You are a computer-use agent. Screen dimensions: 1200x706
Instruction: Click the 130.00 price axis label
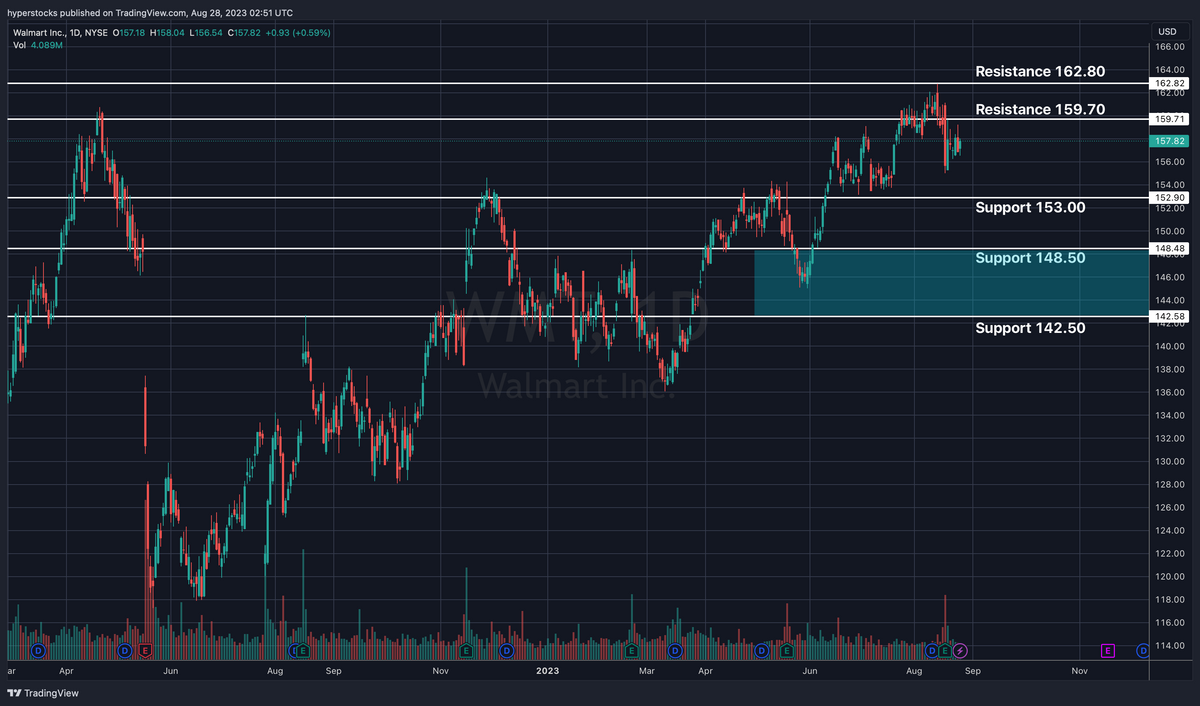[x=1170, y=461]
